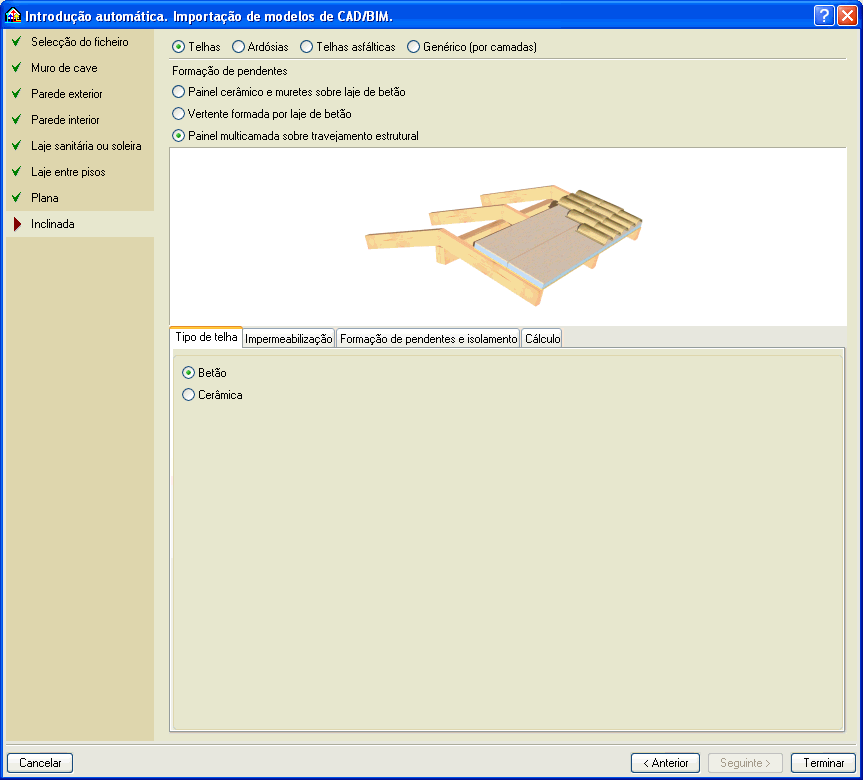This screenshot has width=863, height=780.
Task: Select the Cerâmica tile type
Action: 188,395
